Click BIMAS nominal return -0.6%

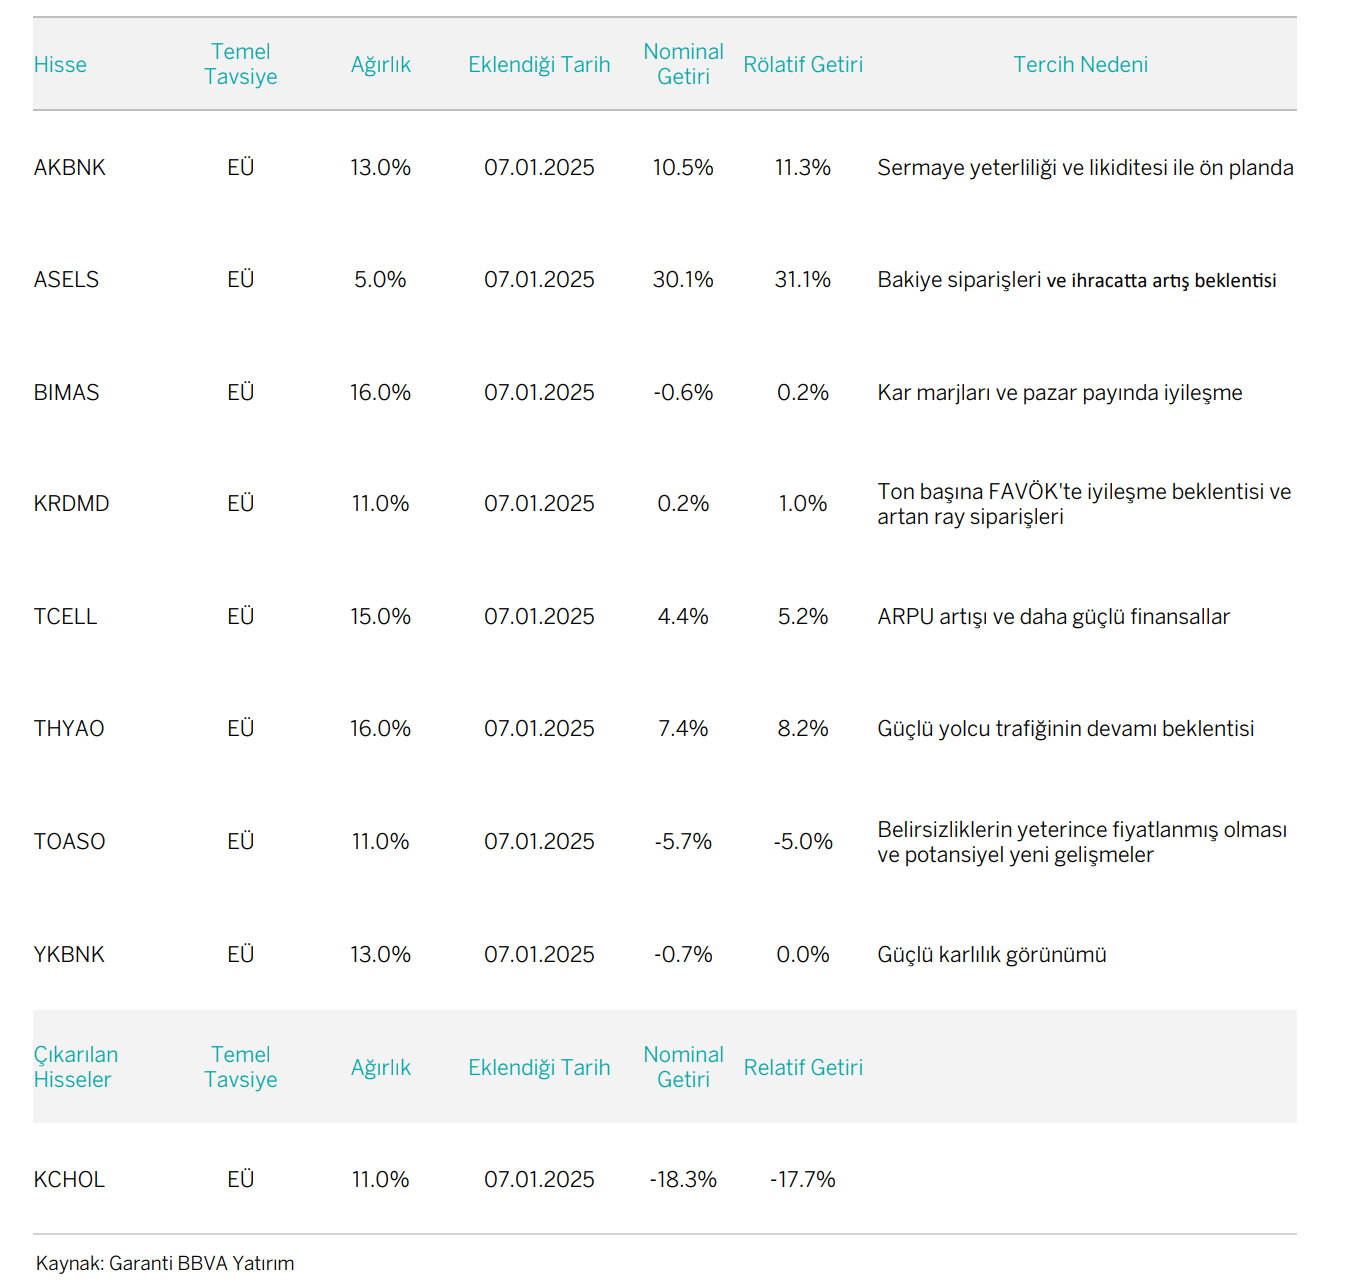coord(683,393)
